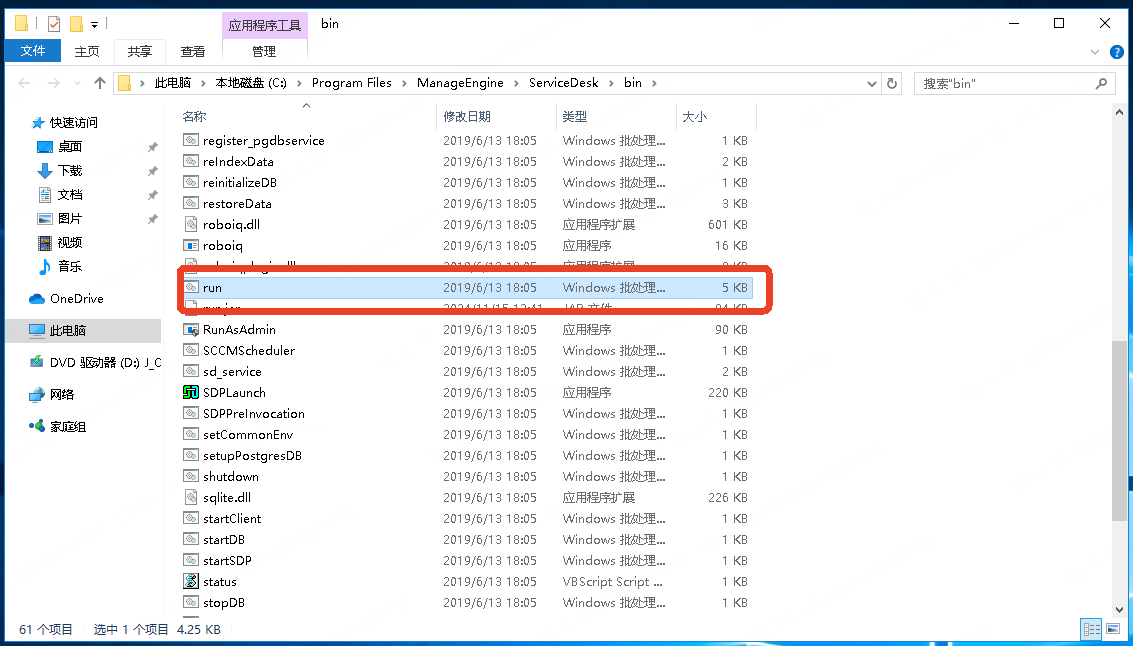Open the recent locations dropdown arrow
Viewport: 1133px width, 646px height.
(x=77, y=84)
